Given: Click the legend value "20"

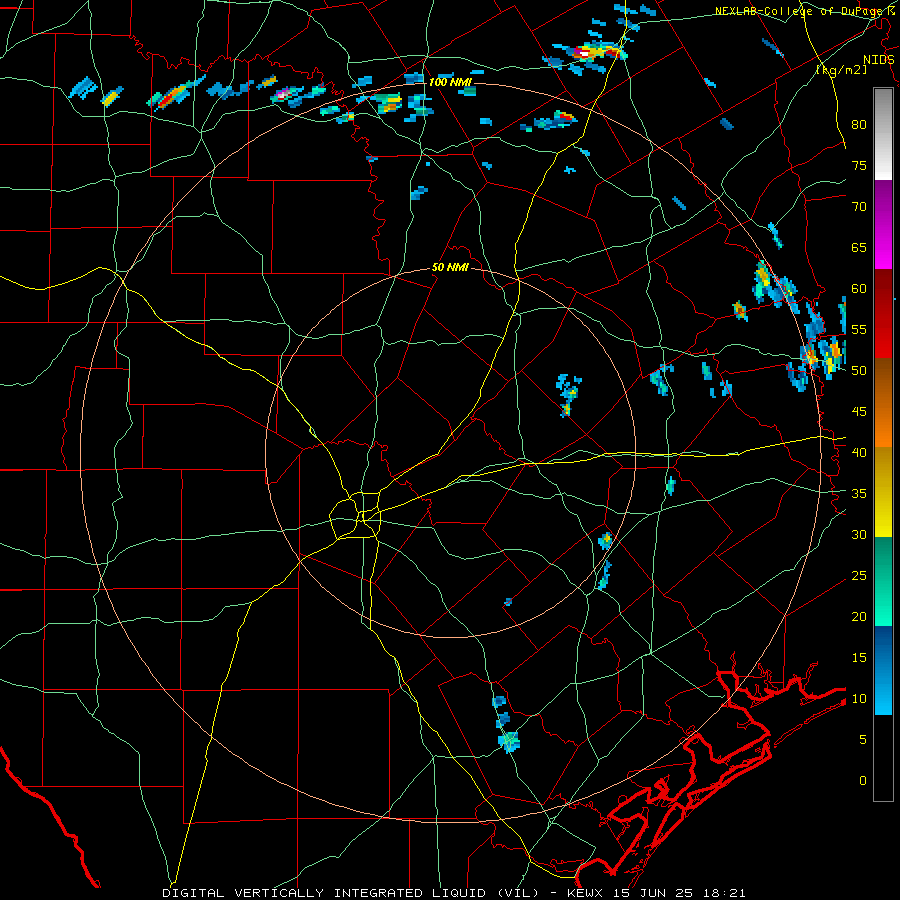Looking at the screenshot, I should (x=859, y=616).
